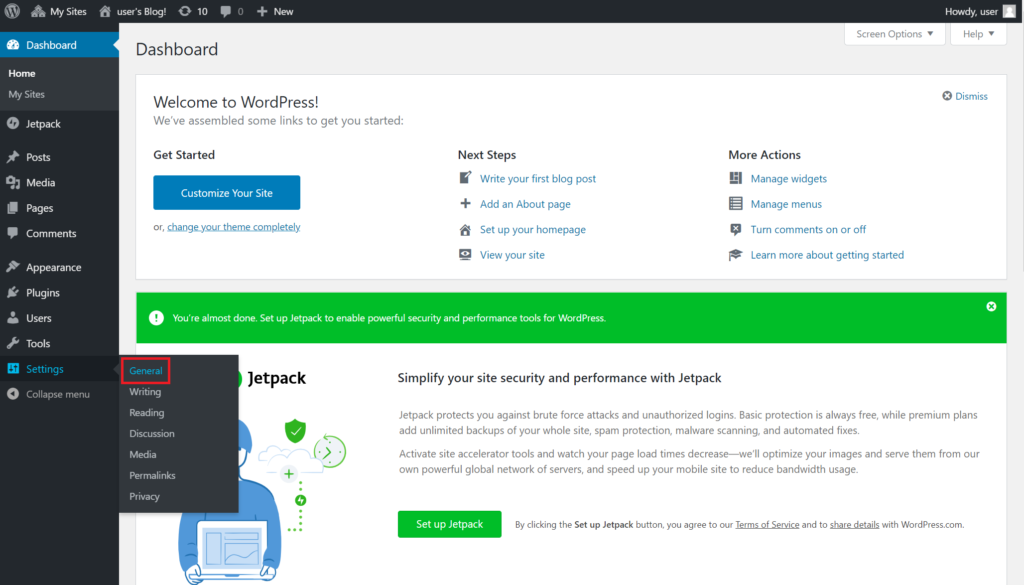Click the WordPress logo in admin bar
This screenshot has height=585, width=1024.
(x=12, y=11)
